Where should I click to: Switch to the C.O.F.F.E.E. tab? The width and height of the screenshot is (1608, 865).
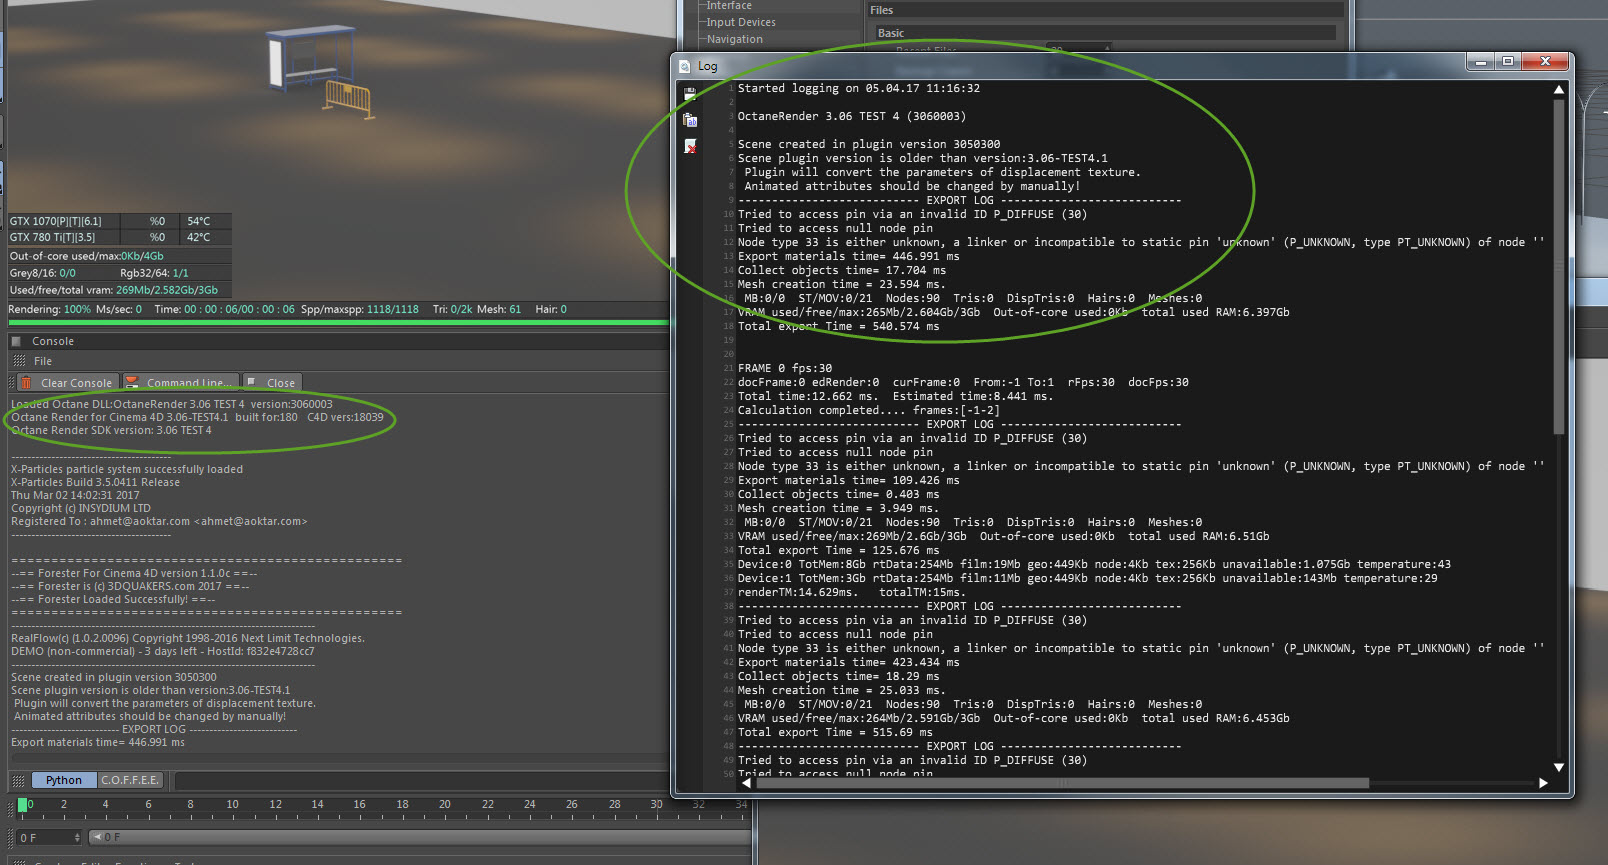point(130,780)
